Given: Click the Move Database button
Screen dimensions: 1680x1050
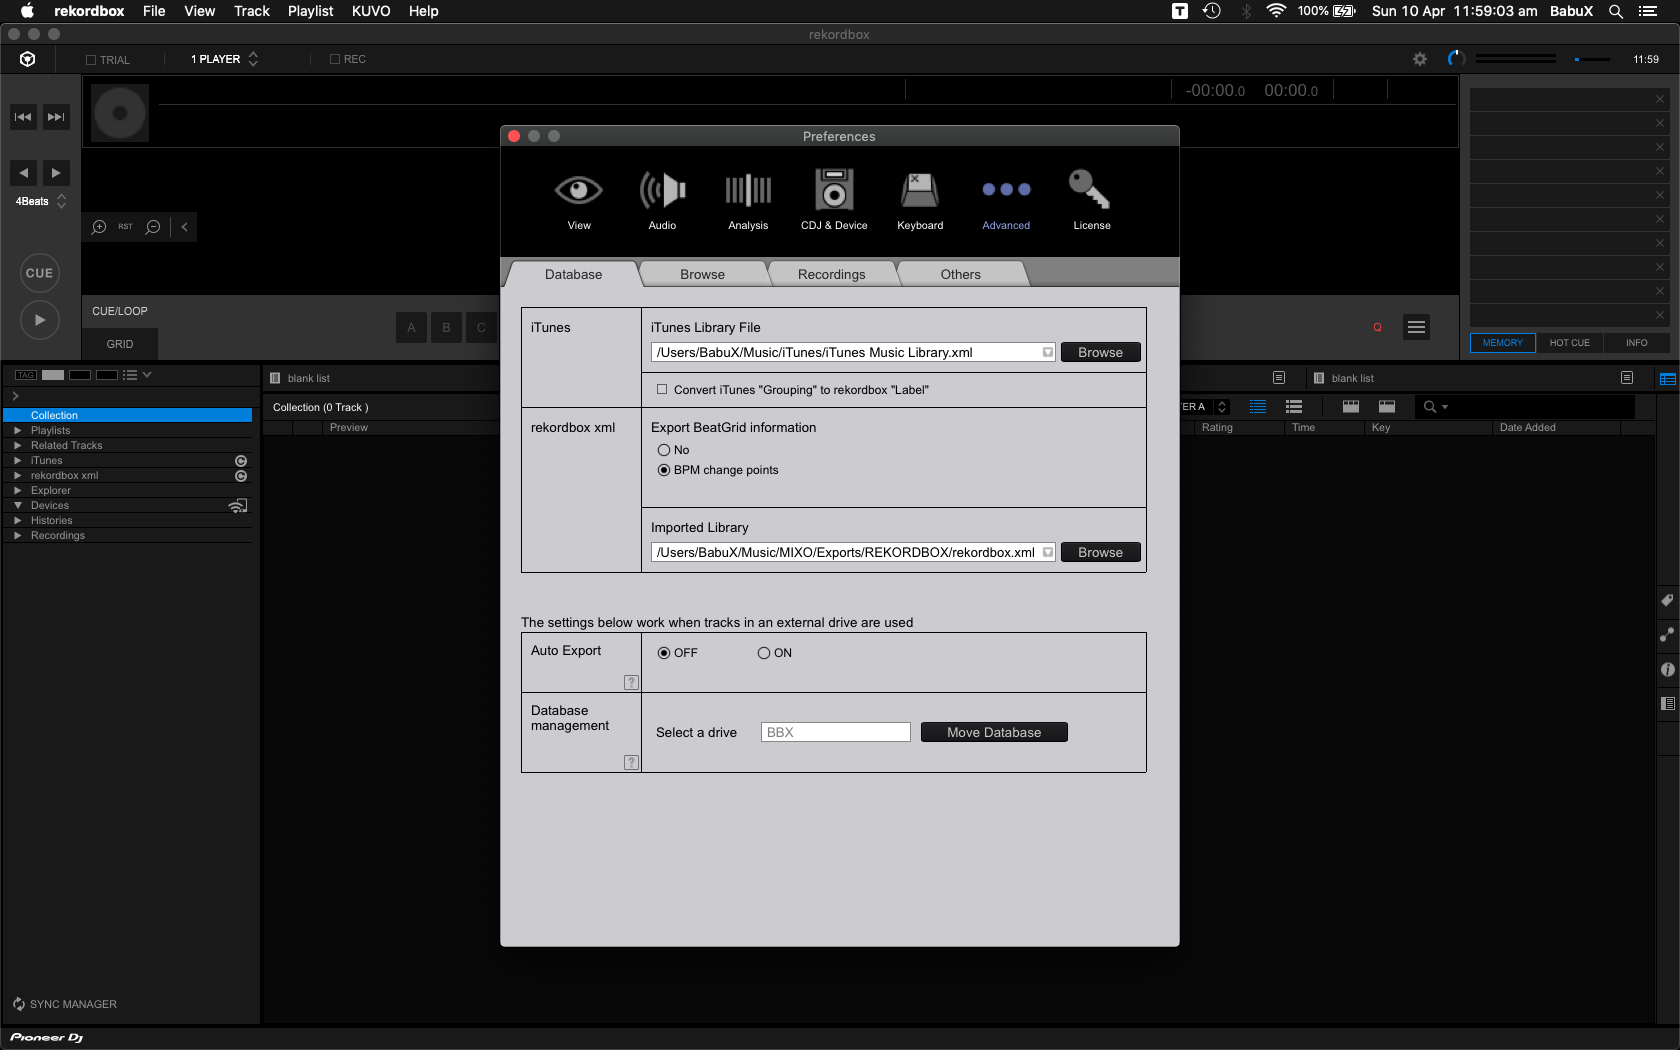Looking at the screenshot, I should coord(993,733).
